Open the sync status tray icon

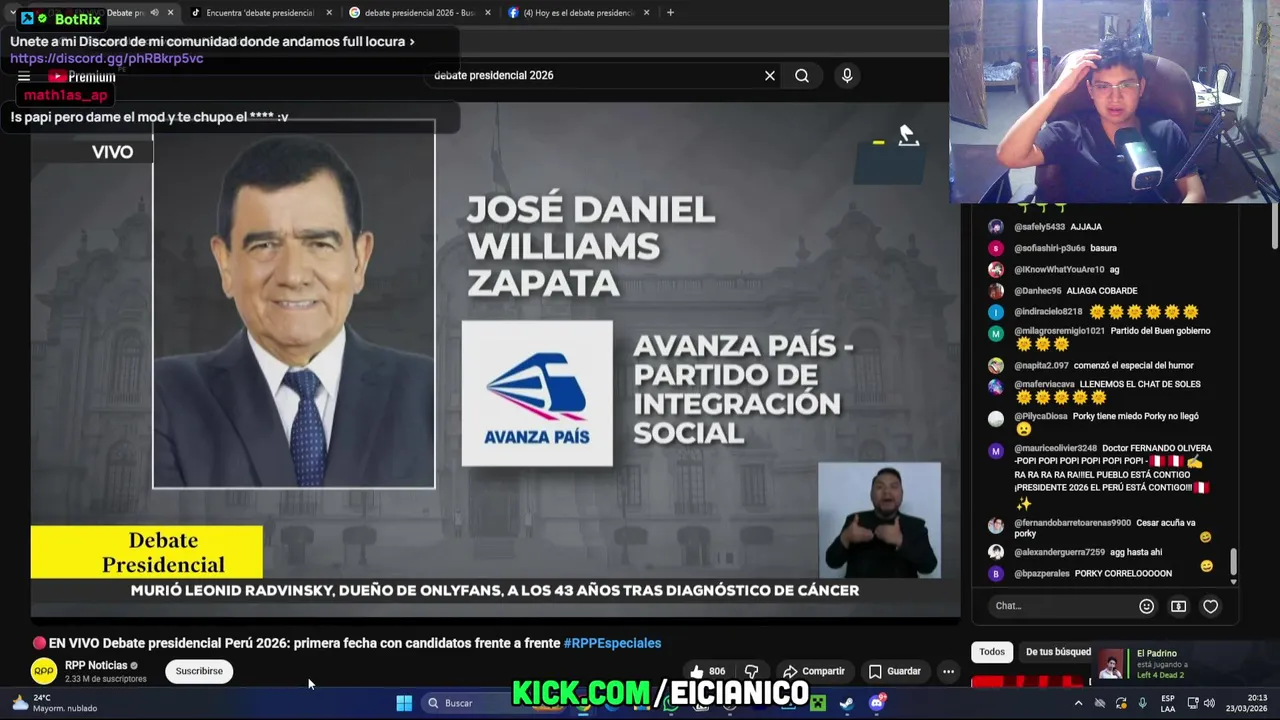(1121, 703)
